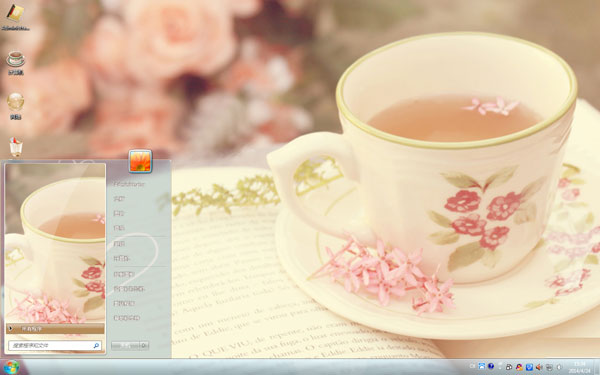Click the Start menu shut down button
Image resolution: width=600 pixels, height=375 pixels.
[125, 346]
